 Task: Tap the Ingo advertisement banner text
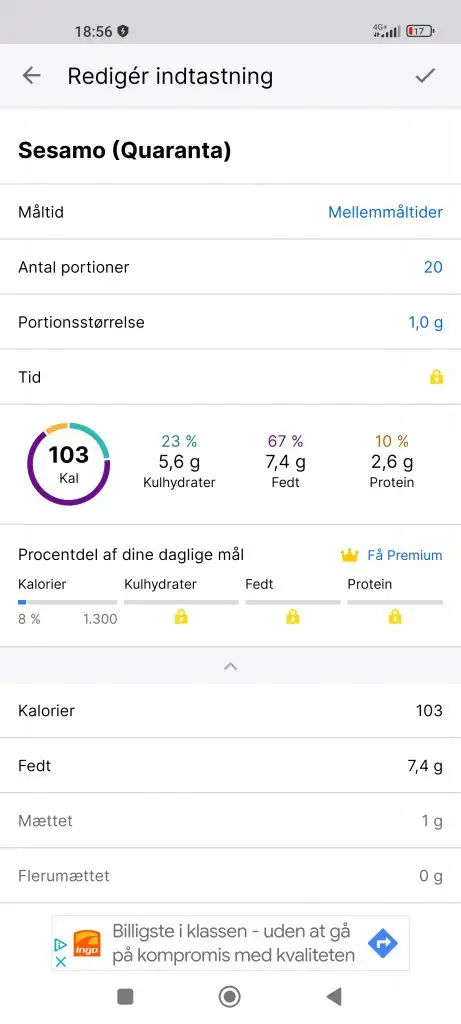pyautogui.click(x=233, y=943)
